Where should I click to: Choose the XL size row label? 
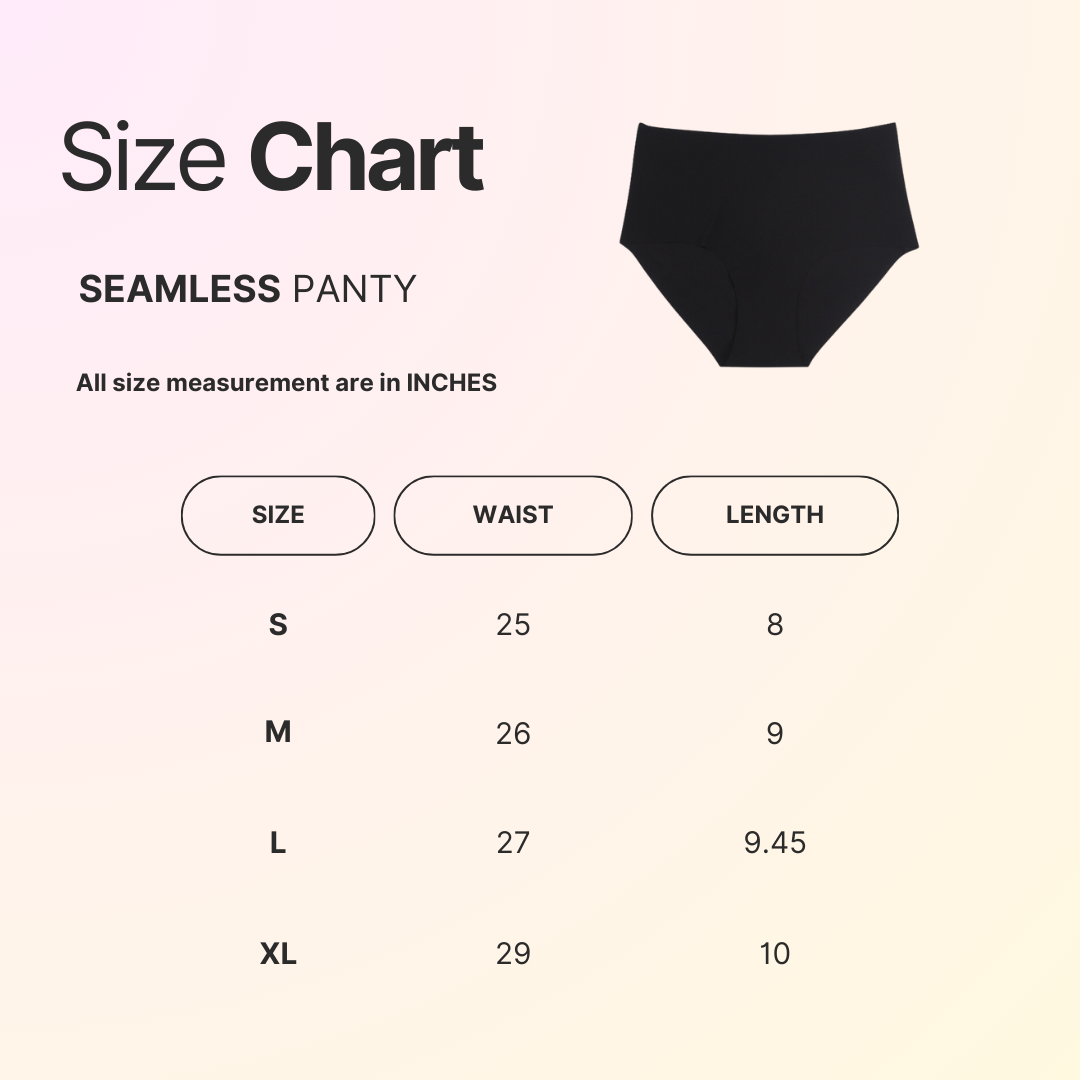278,953
